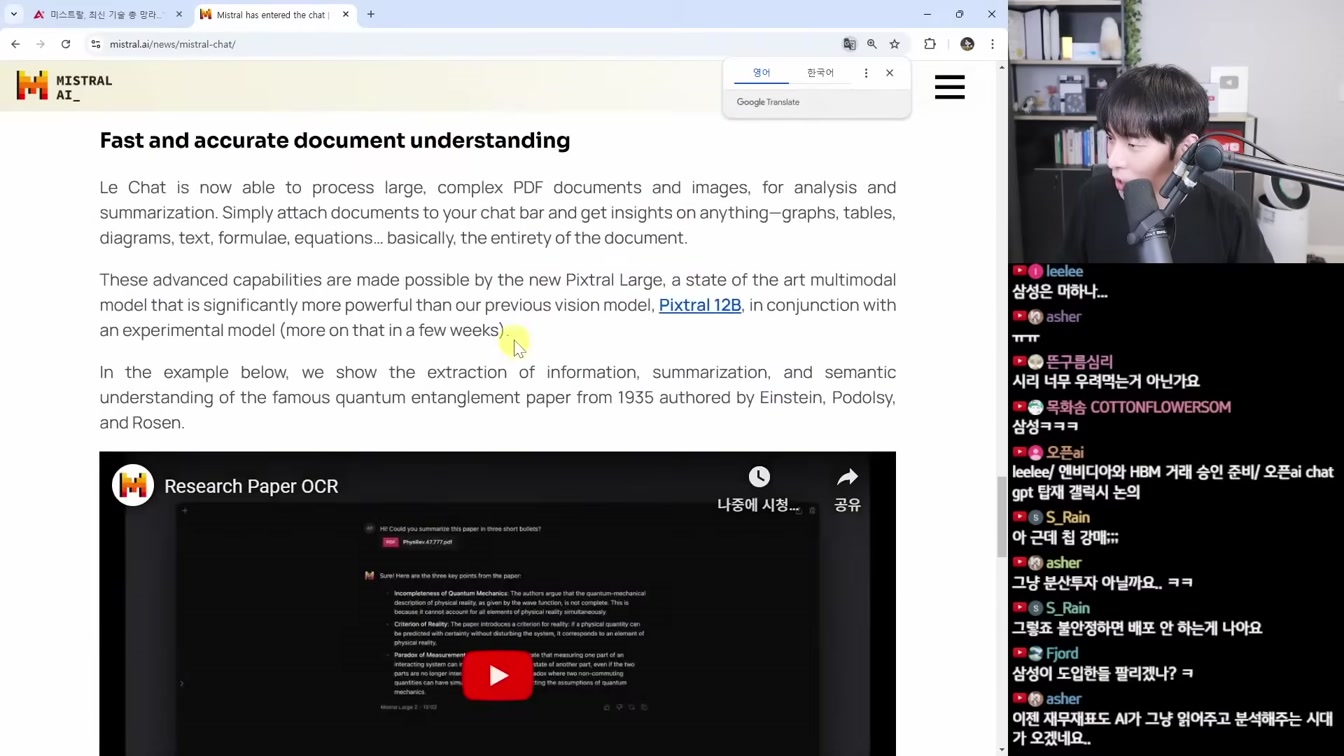Open the Extensions puzzle icon
Viewport: 1344px width, 756px height.
[930, 44]
